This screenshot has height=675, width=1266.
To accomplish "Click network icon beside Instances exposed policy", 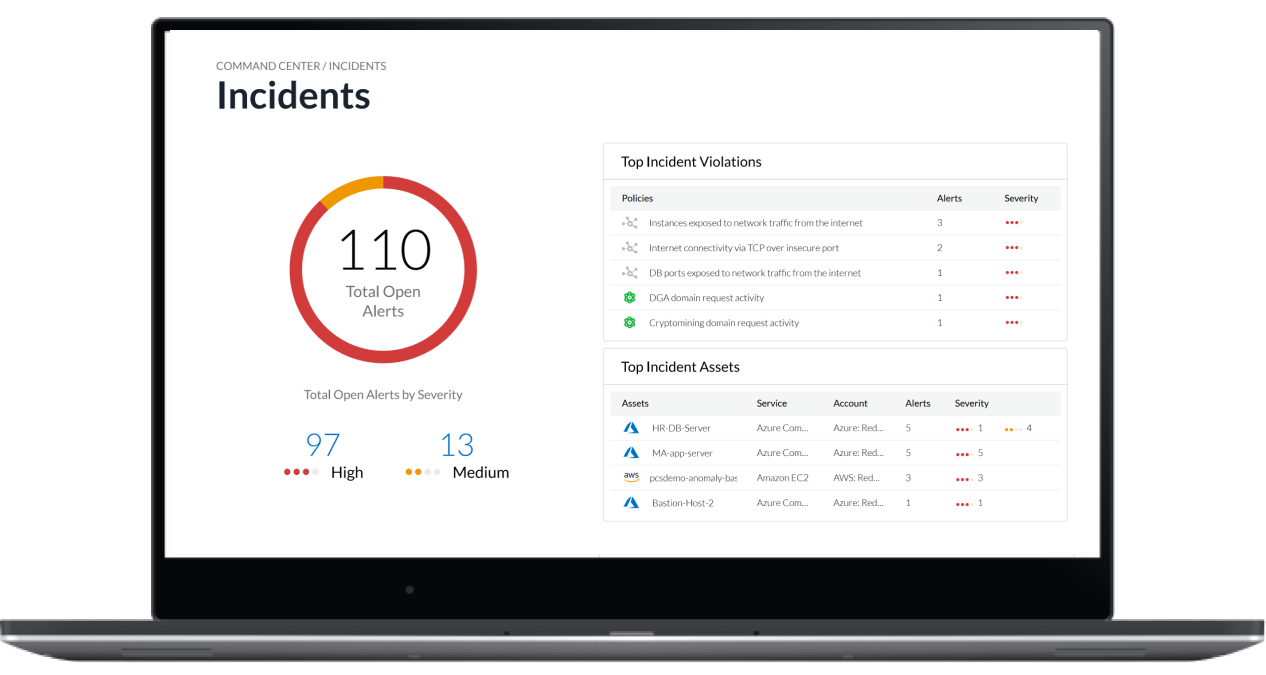I will point(629,223).
